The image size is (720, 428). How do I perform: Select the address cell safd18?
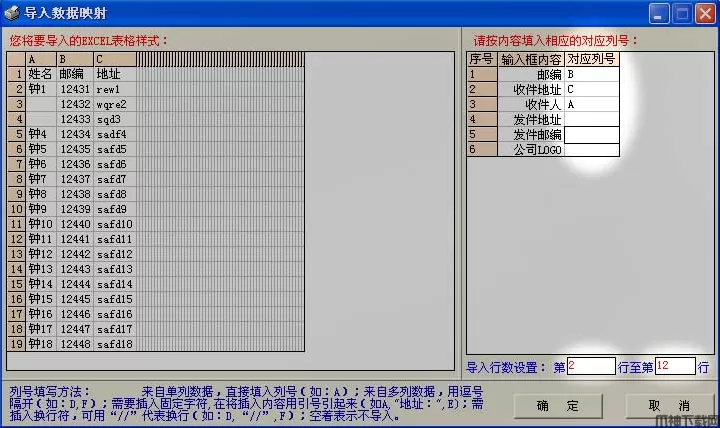pos(114,344)
